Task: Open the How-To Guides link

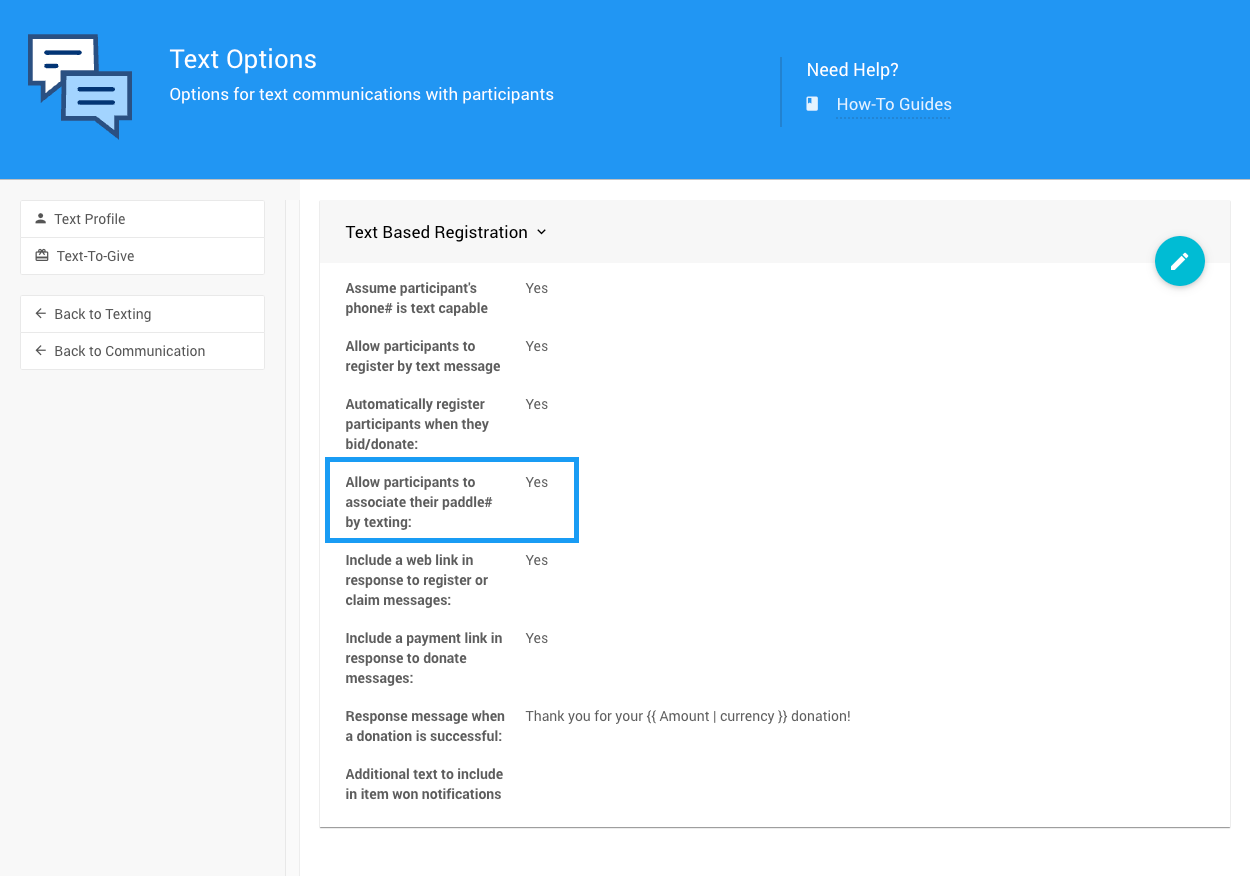Action: point(894,104)
